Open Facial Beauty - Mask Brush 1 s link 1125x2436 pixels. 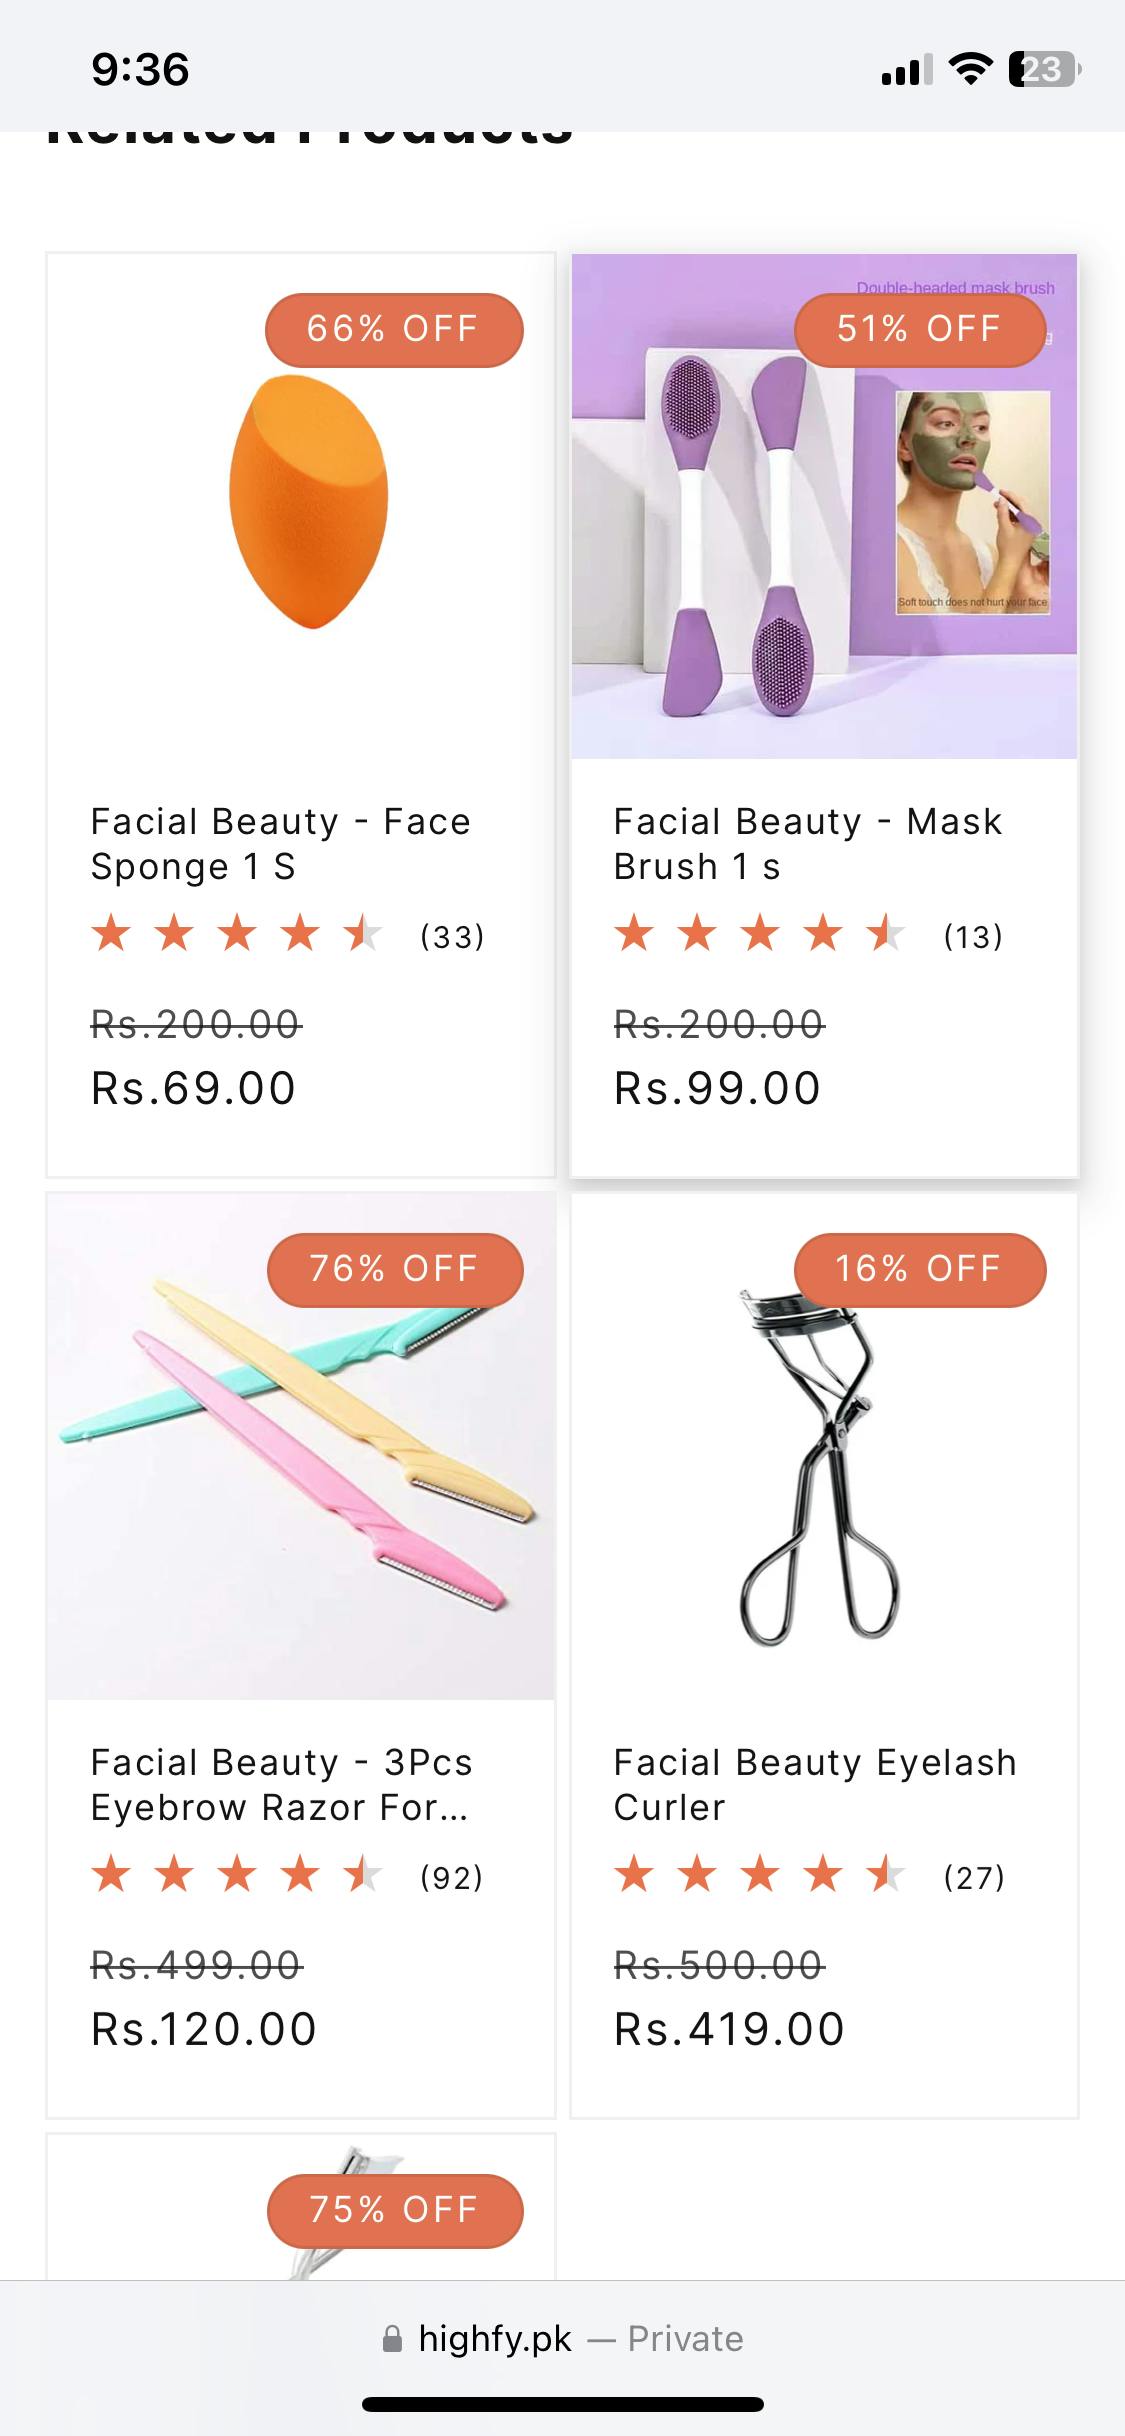pos(807,843)
